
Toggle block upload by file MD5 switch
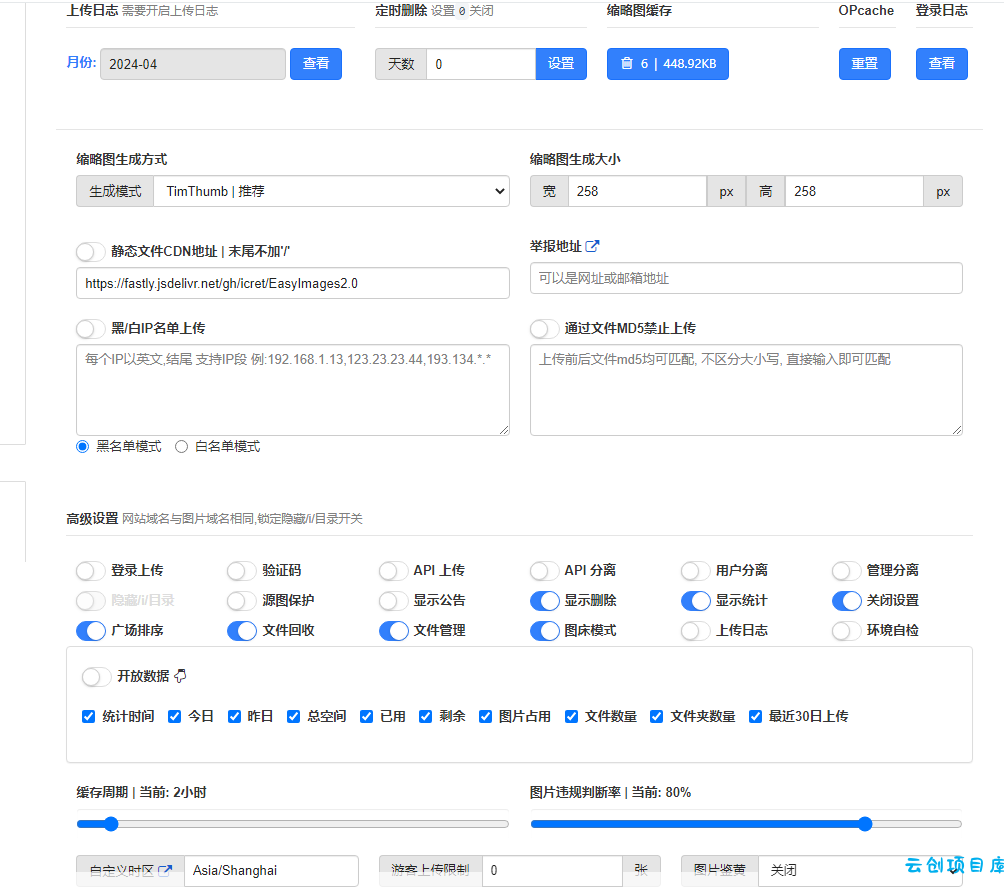click(x=544, y=328)
